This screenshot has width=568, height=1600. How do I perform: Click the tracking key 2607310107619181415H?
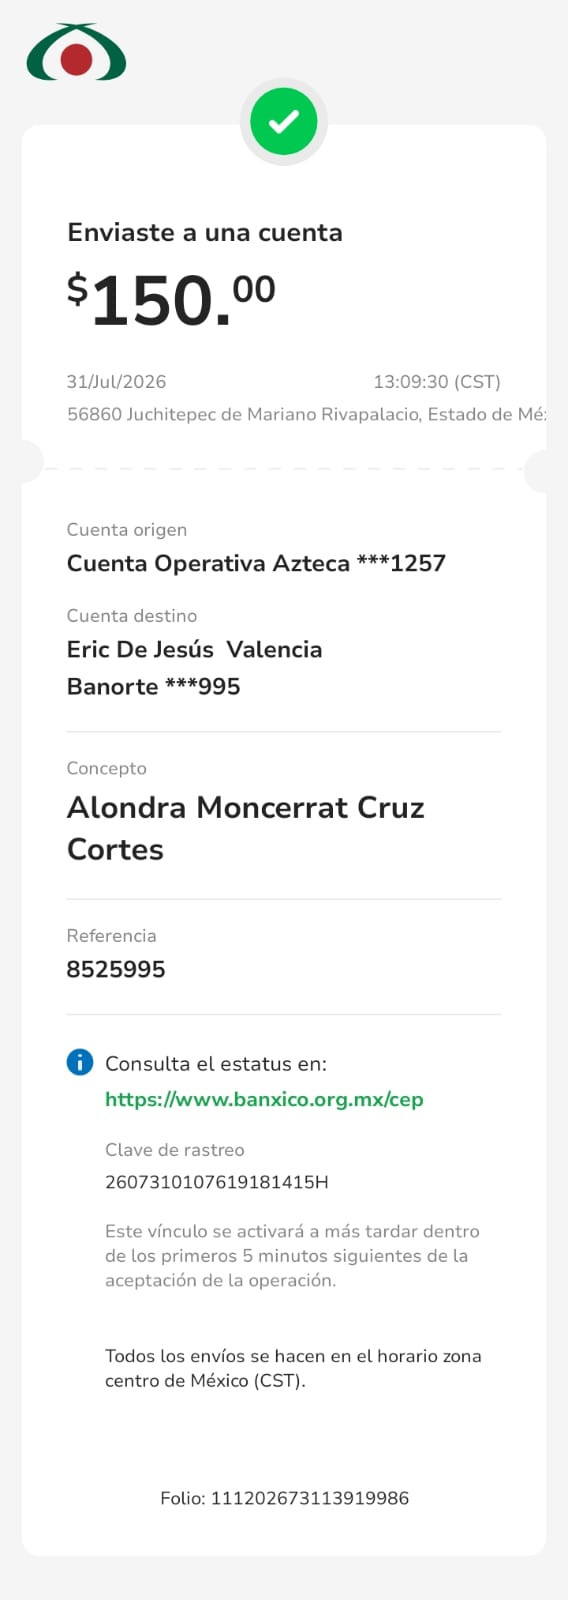217,1182
